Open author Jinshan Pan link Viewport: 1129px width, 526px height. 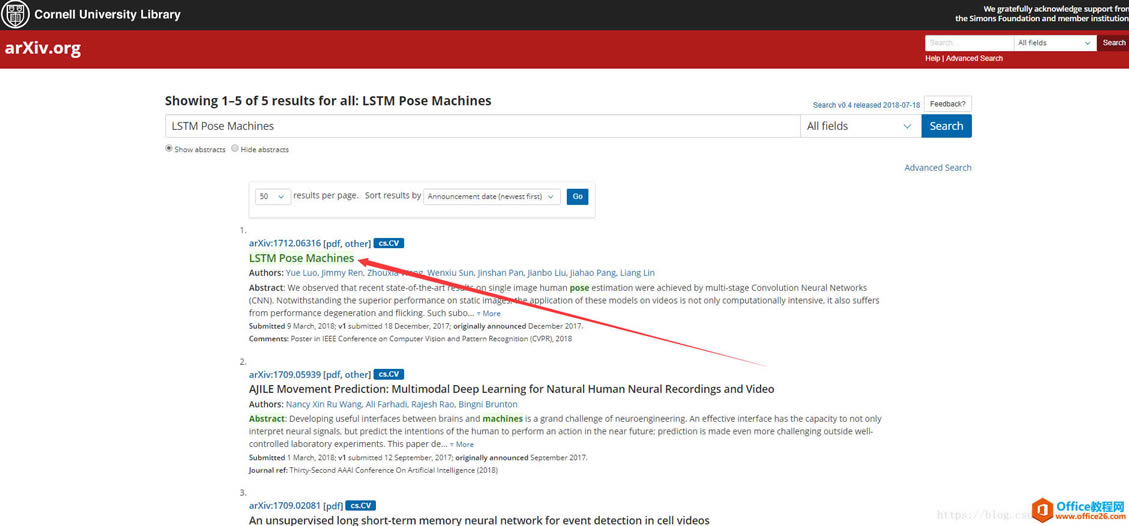click(501, 273)
